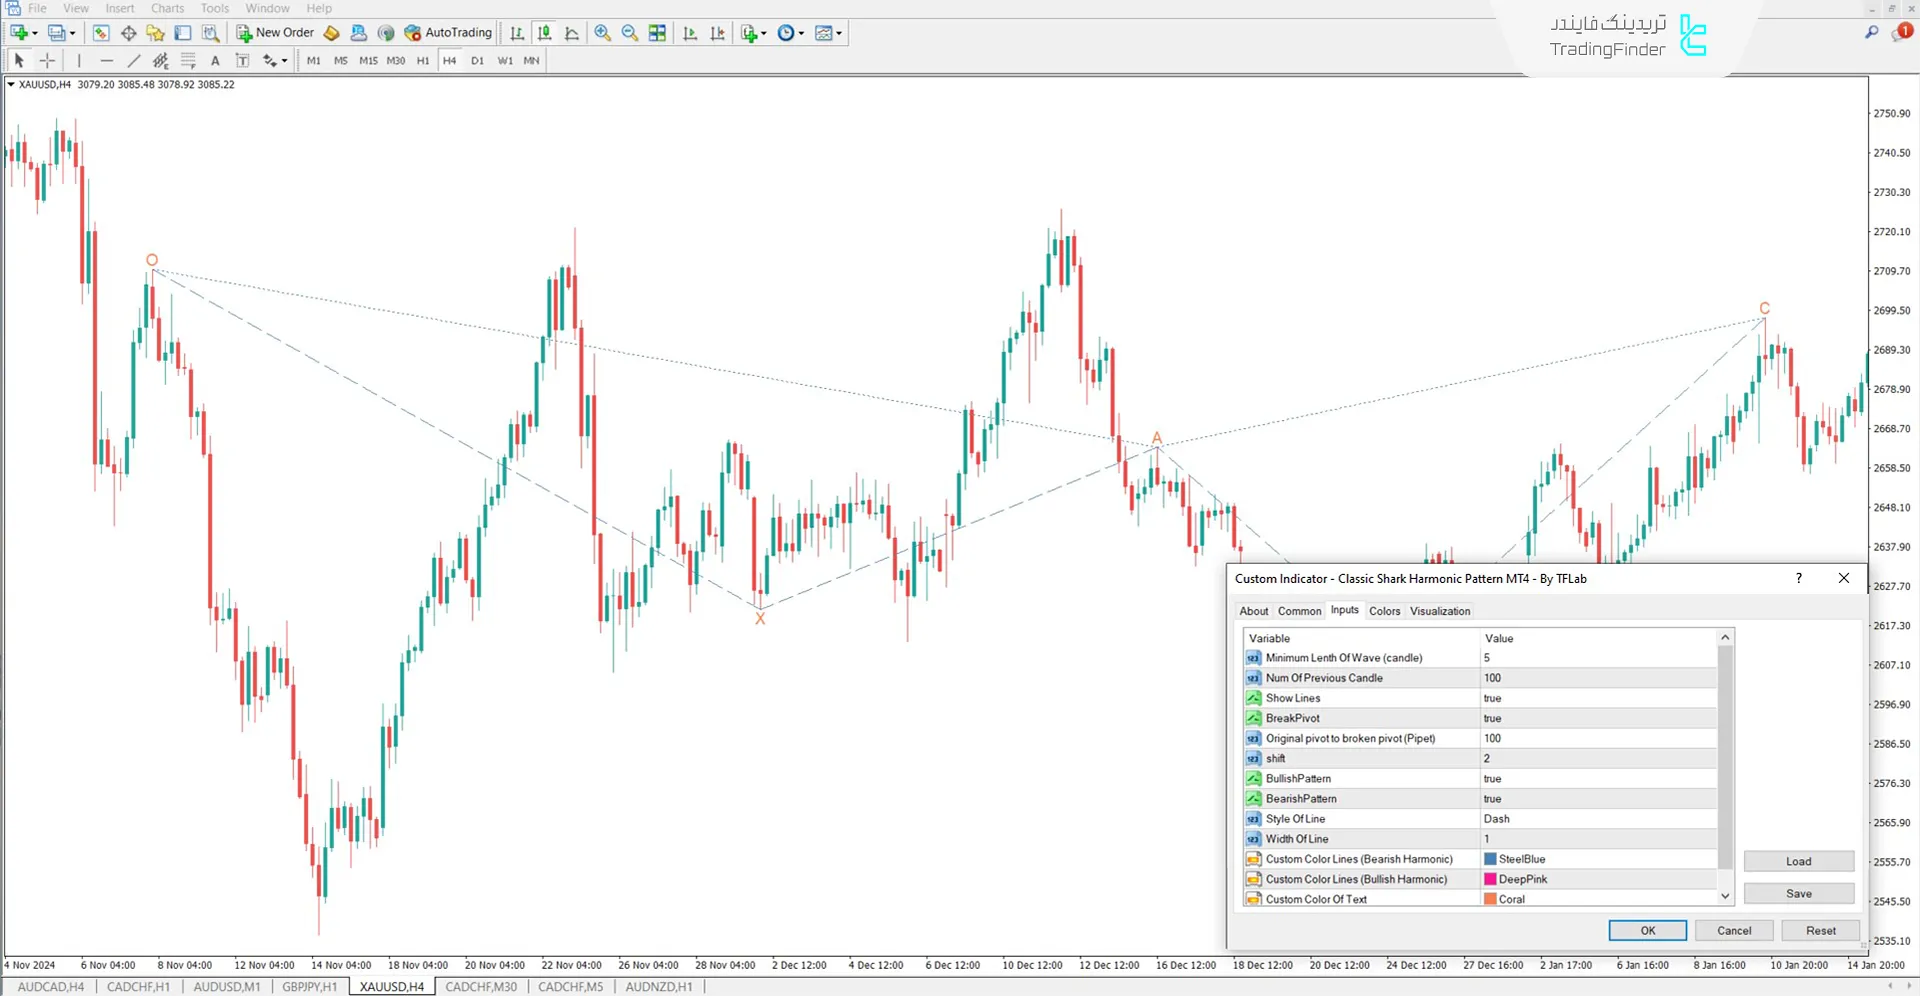The image size is (1920, 996).
Task: Toggle the H4 timeframe button
Action: click(449, 61)
